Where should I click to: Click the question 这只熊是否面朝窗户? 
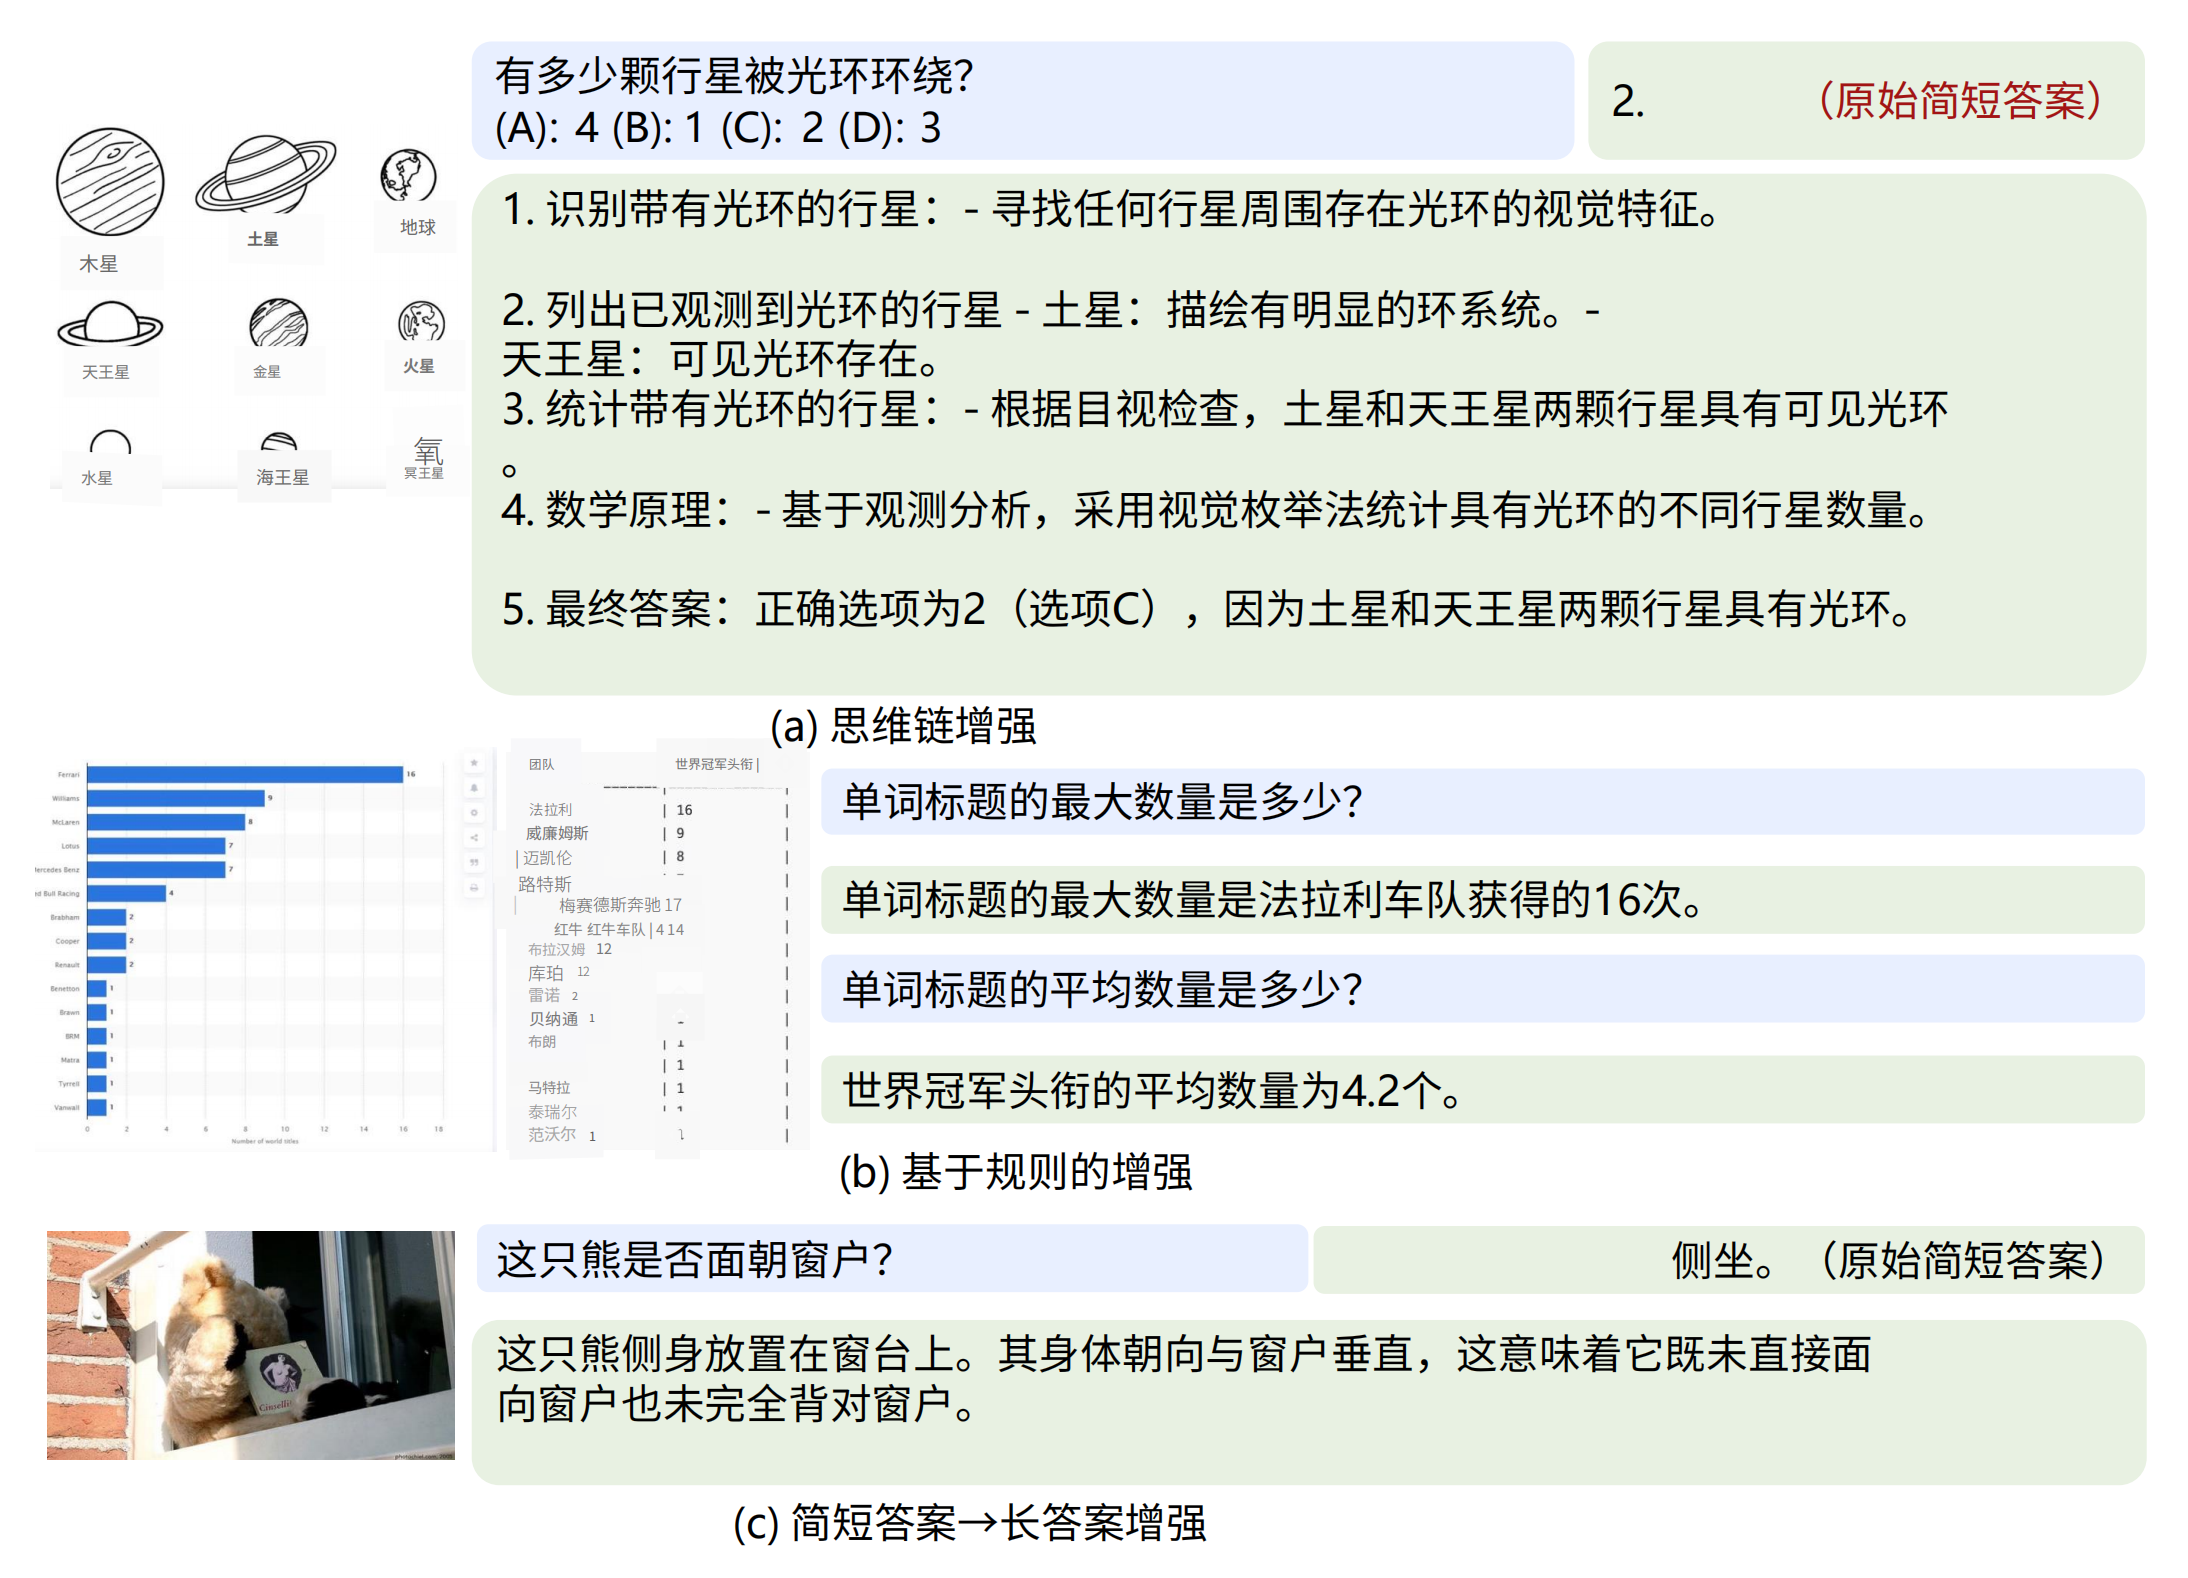pyautogui.click(x=694, y=1259)
